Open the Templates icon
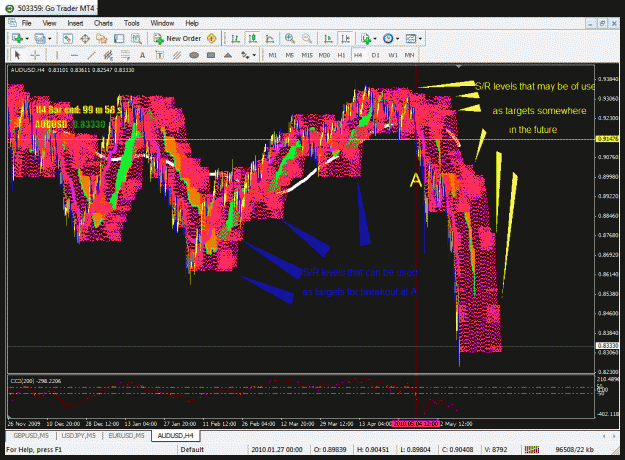 411,39
